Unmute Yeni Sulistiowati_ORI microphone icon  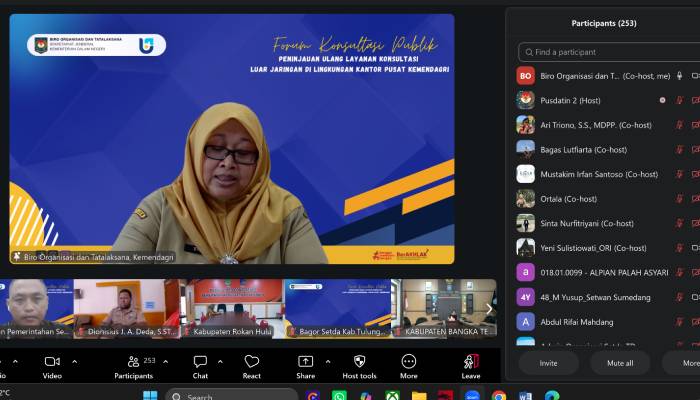tap(679, 248)
